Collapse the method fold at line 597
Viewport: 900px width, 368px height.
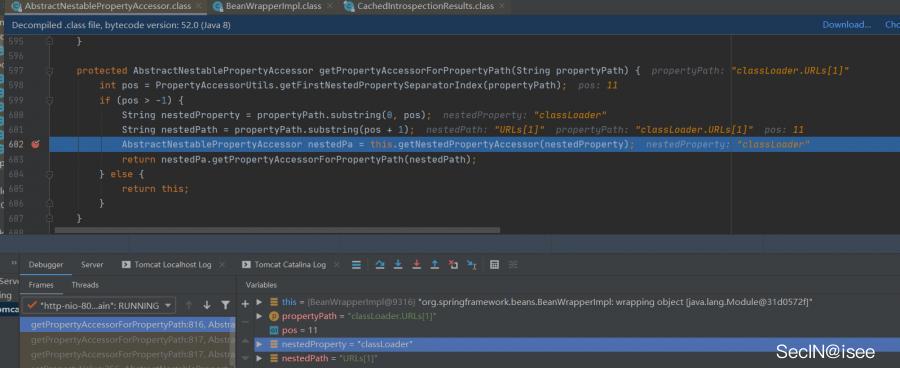(x=49, y=71)
